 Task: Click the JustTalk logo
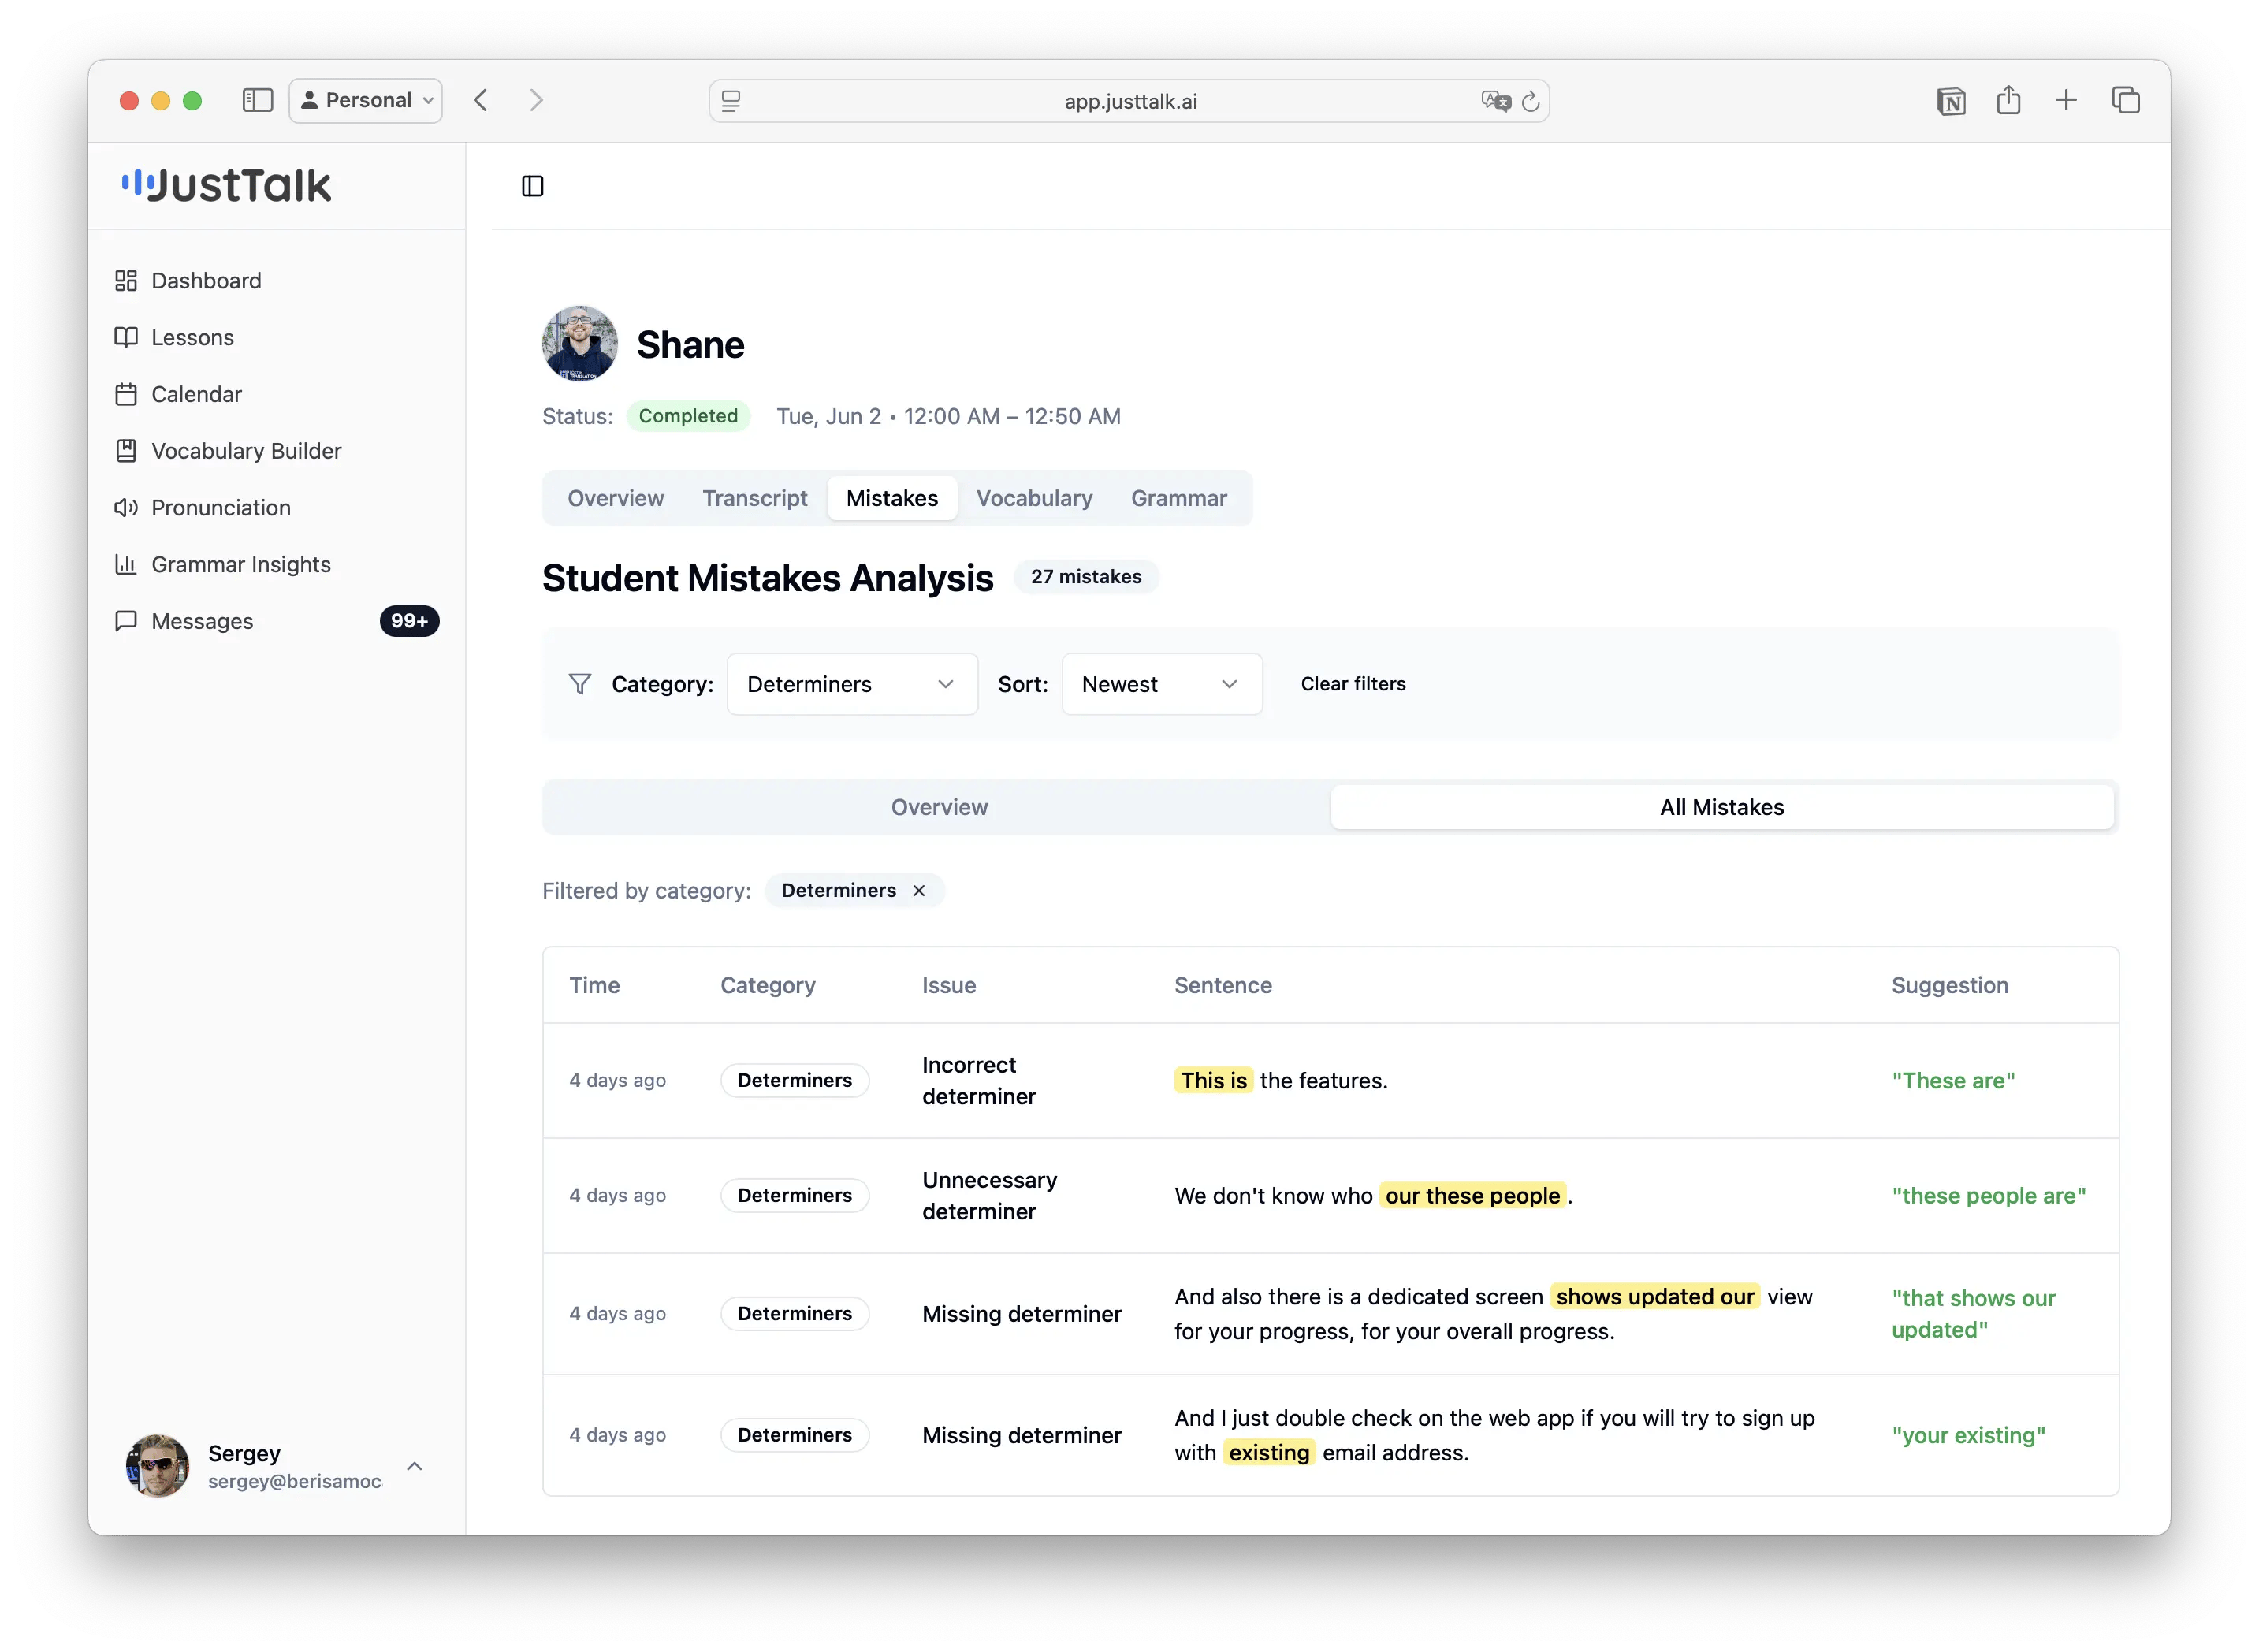click(x=226, y=186)
